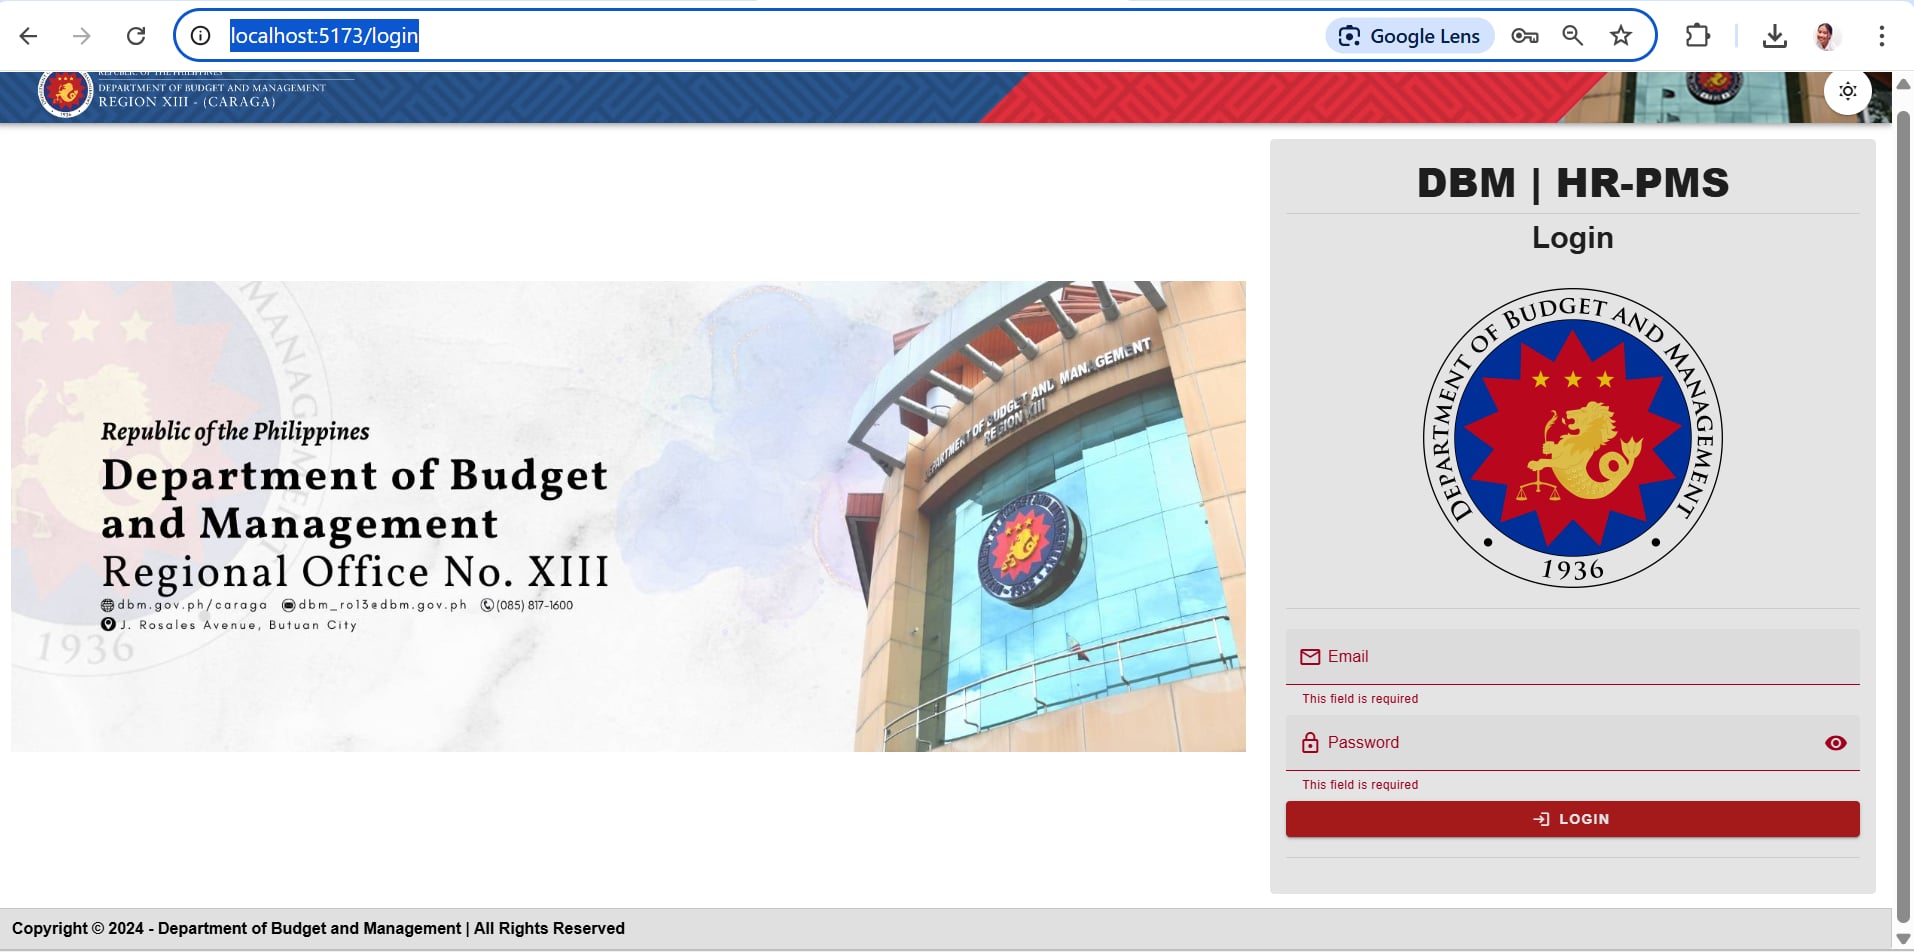Click the envelope icon in Email field
This screenshot has height=952, width=1914.
point(1310,657)
